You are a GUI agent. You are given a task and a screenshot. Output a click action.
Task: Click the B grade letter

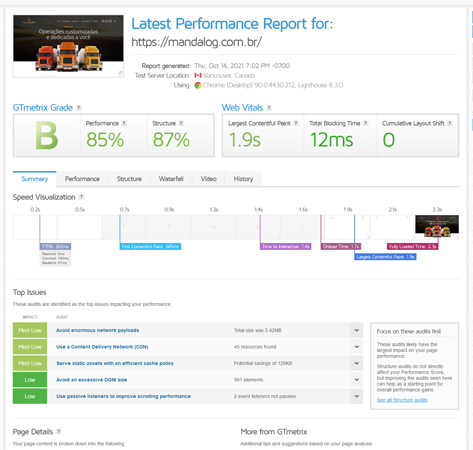click(47, 136)
